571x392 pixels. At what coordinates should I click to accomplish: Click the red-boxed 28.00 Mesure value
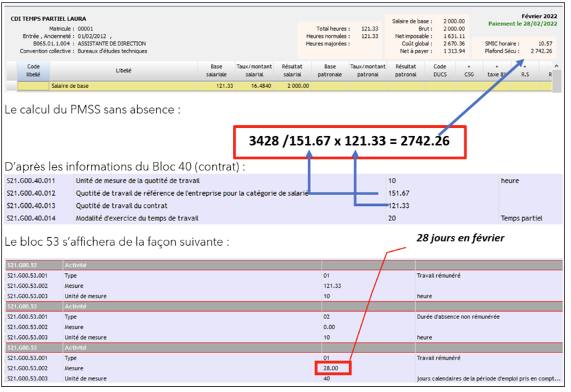pyautogui.click(x=332, y=368)
